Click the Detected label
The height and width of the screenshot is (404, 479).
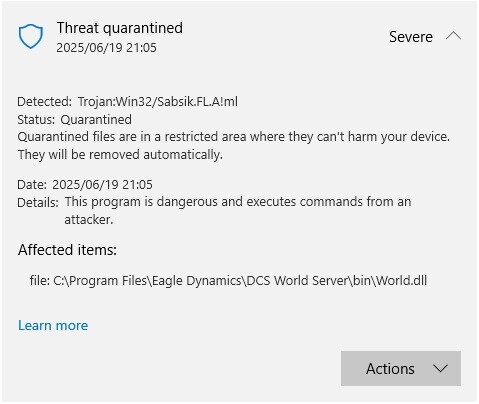coord(44,102)
